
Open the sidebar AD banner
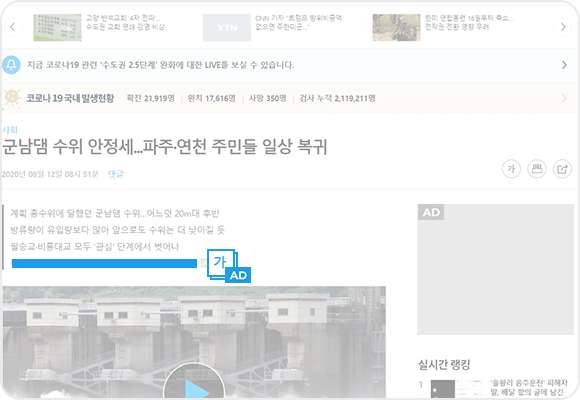[x=496, y=269]
